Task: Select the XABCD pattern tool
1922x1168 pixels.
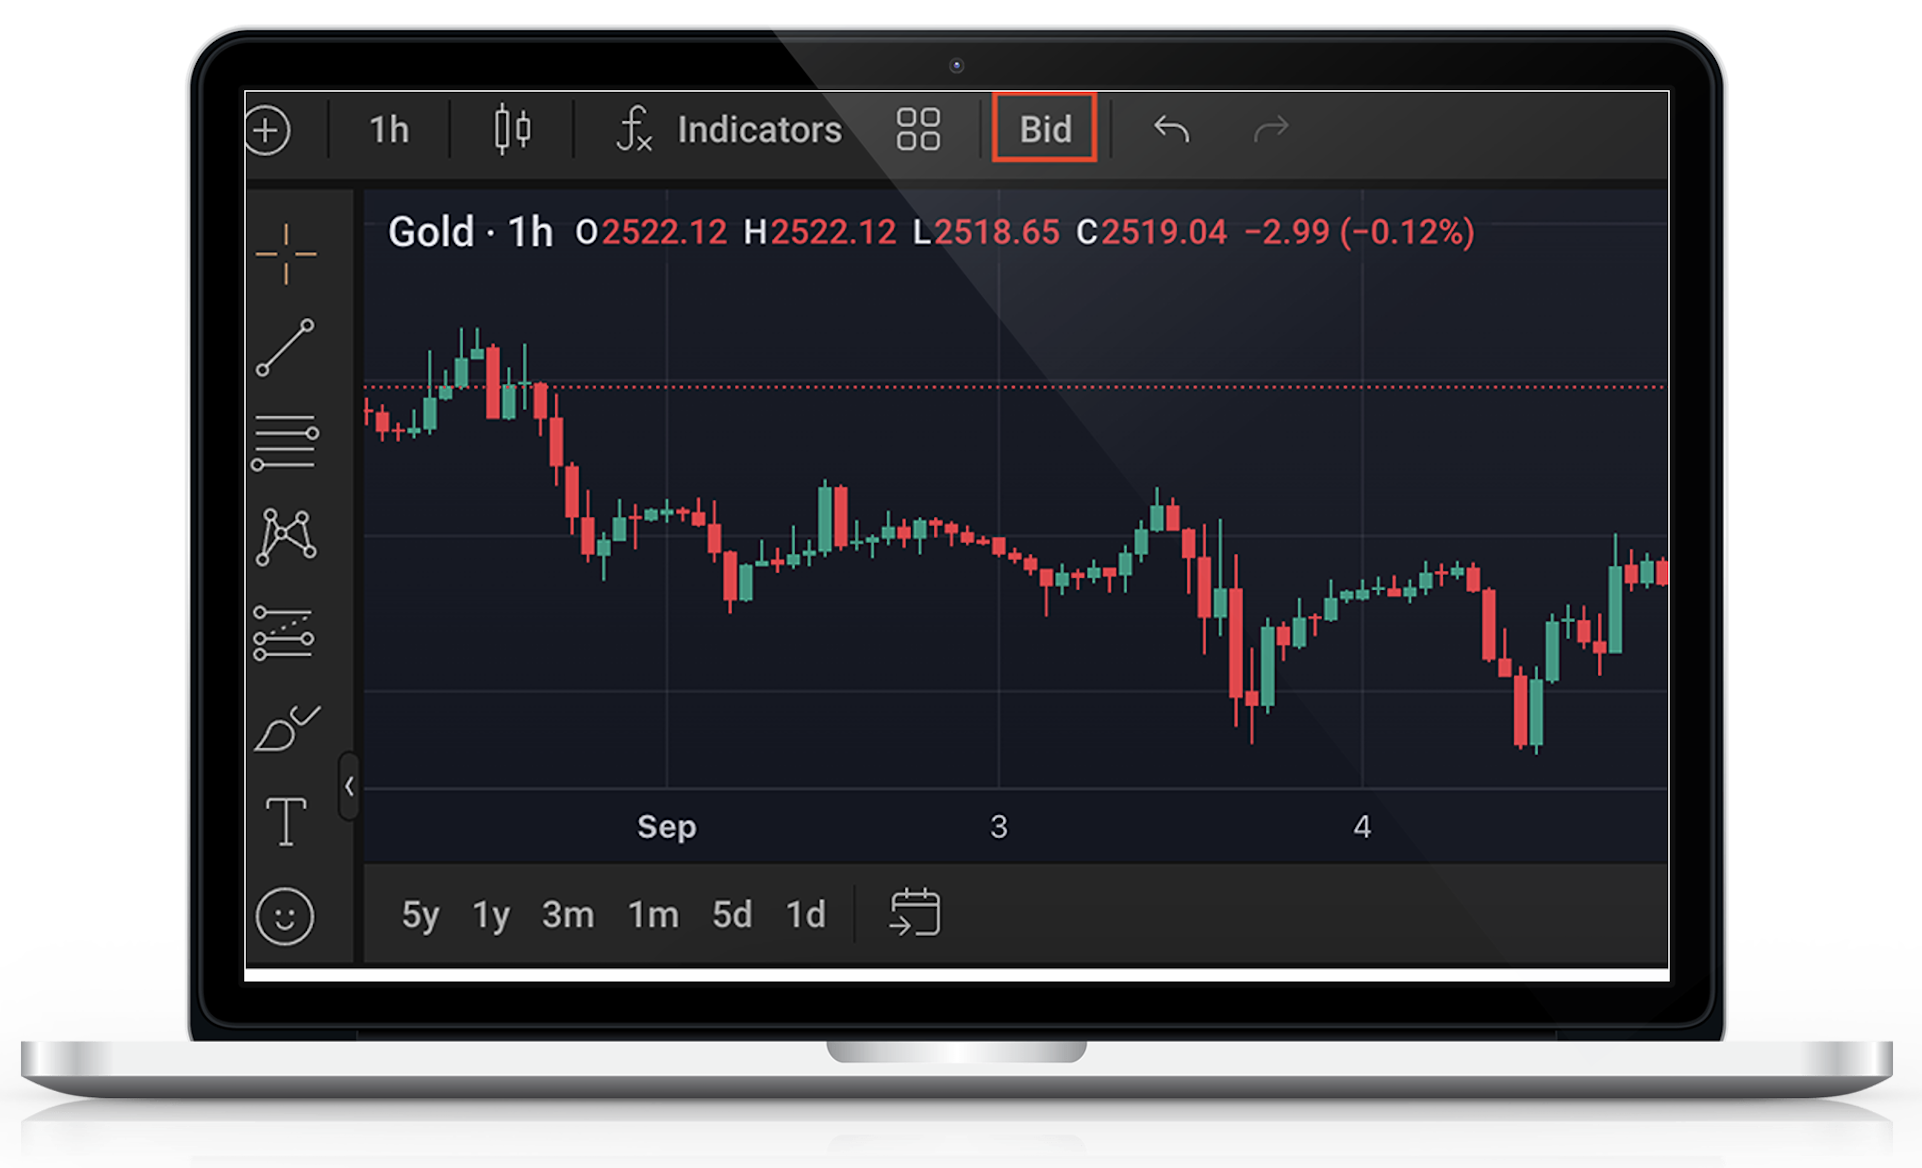Action: (286, 537)
